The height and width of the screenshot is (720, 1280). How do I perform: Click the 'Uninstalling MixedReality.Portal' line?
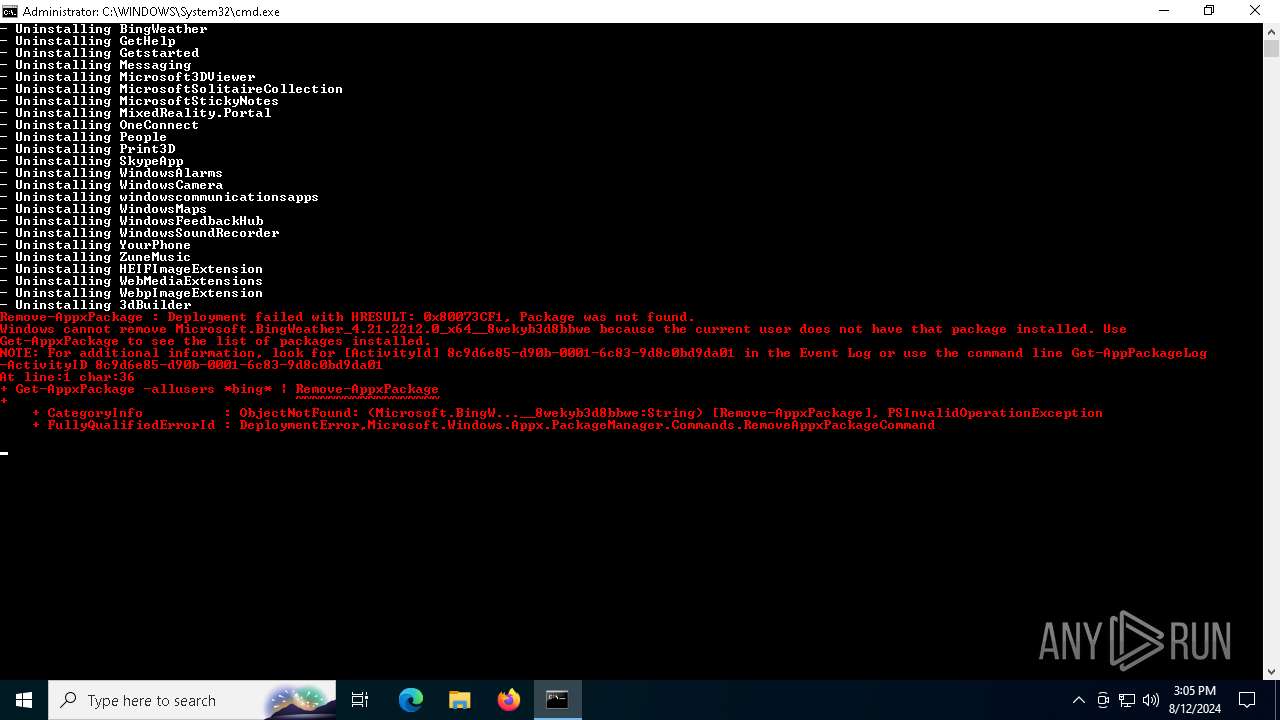[136, 113]
